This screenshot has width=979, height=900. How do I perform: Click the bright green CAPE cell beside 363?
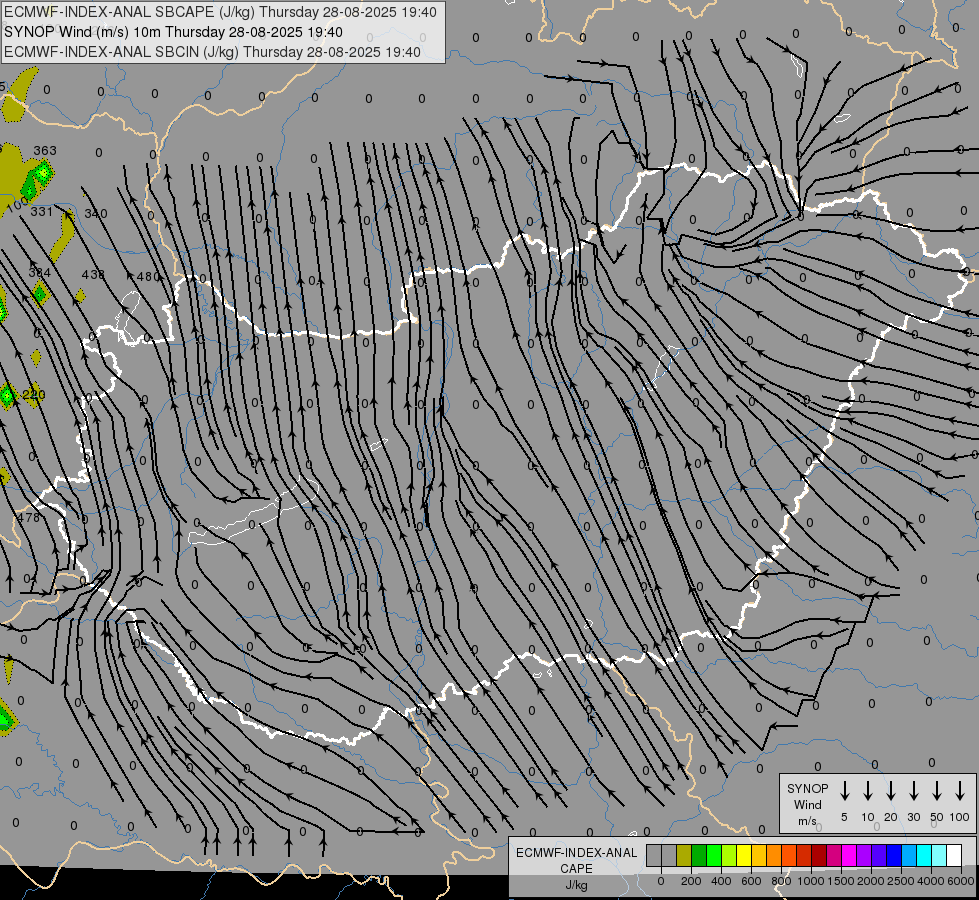coord(42,171)
